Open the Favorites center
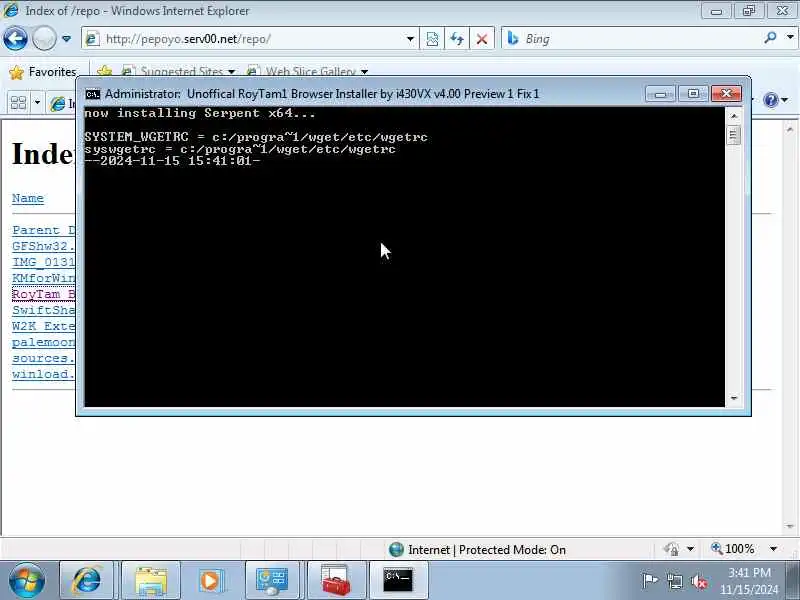The width and height of the screenshot is (800, 600). pyautogui.click(x=43, y=72)
